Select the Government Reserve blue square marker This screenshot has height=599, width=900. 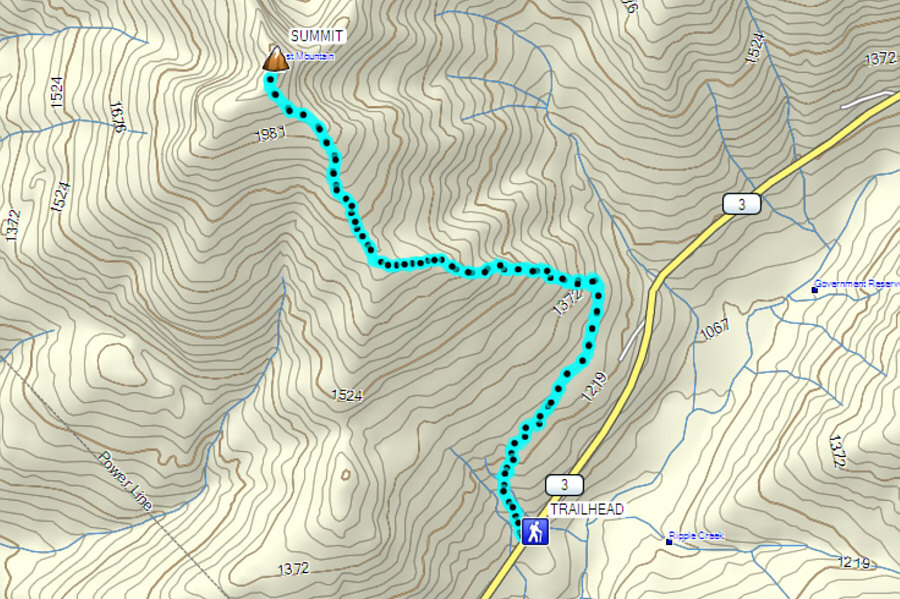coord(814,290)
